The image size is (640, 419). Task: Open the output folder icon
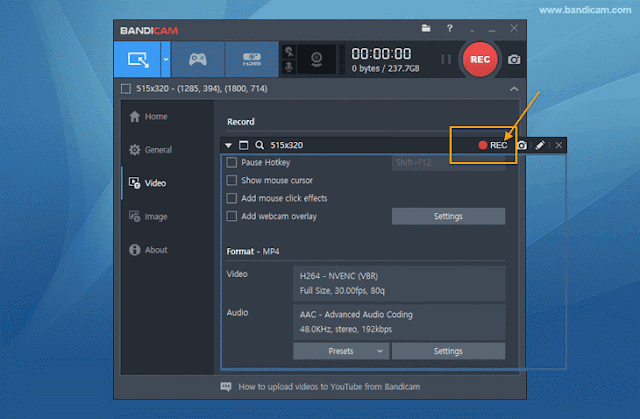426,28
